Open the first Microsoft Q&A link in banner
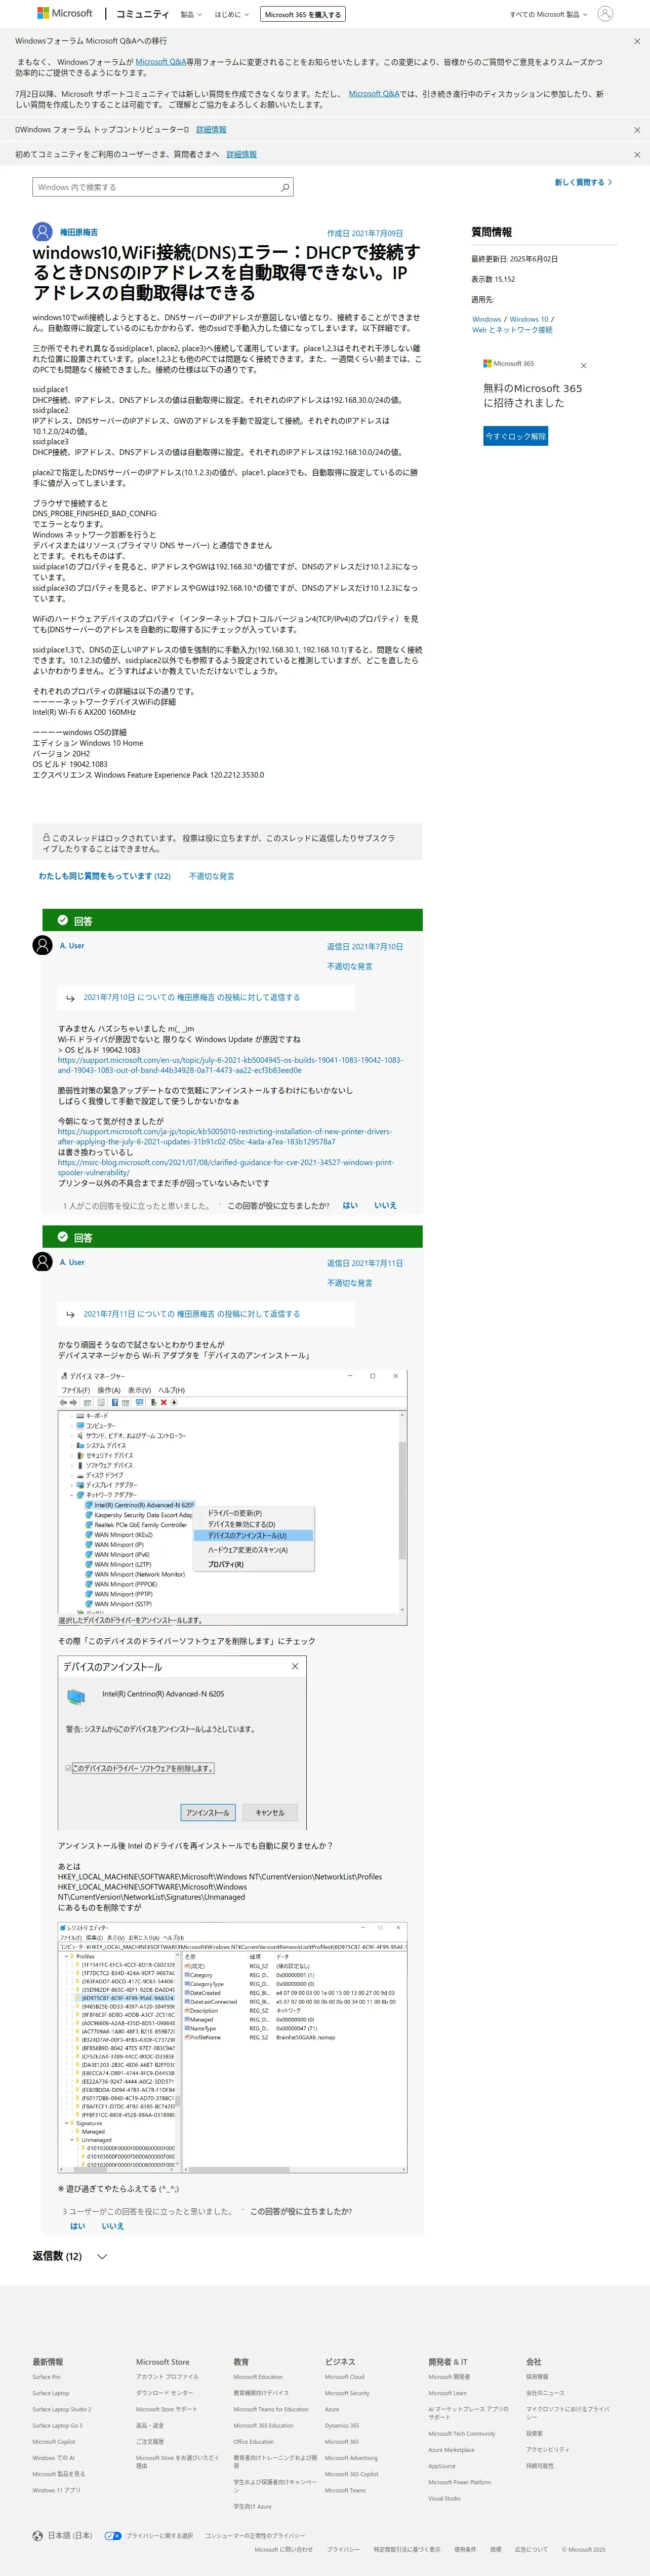Screen dimensions: 650x2576 161,62
